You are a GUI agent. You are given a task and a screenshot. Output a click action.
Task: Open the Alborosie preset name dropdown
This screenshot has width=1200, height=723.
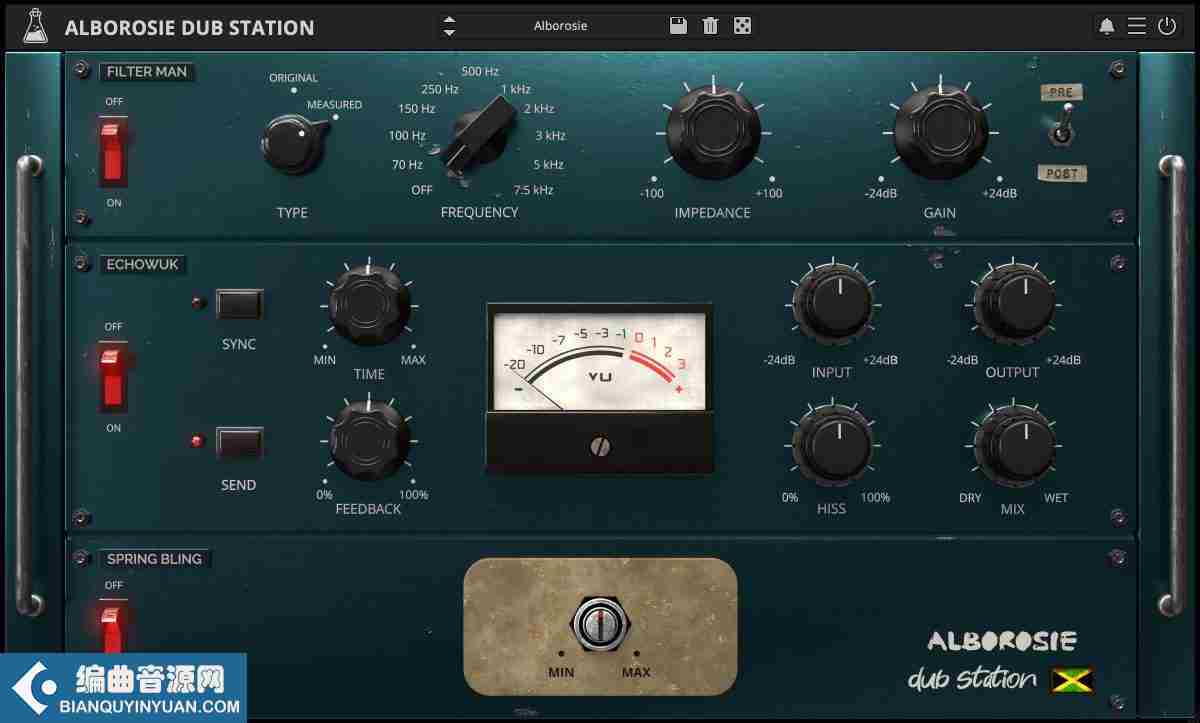point(561,26)
